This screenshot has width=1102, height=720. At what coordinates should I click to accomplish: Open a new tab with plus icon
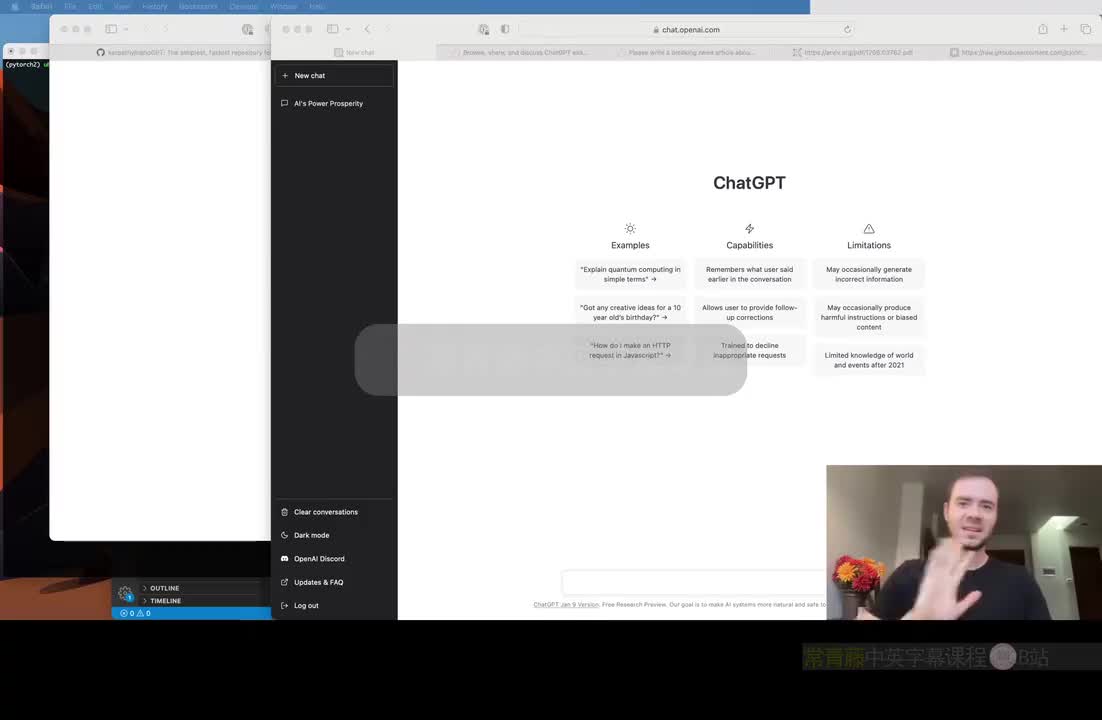1064,29
